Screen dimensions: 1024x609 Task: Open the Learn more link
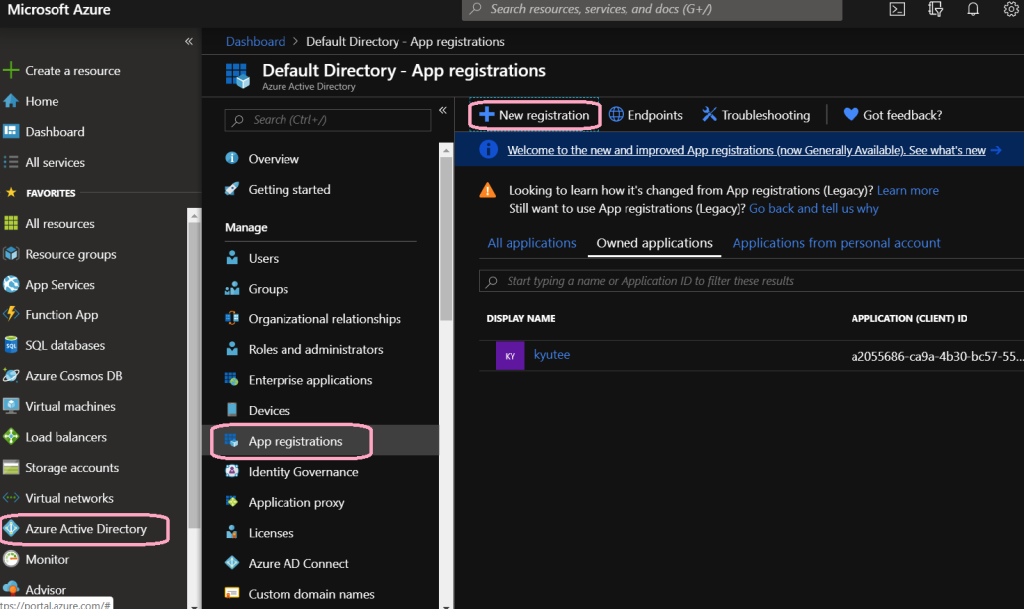(908, 190)
